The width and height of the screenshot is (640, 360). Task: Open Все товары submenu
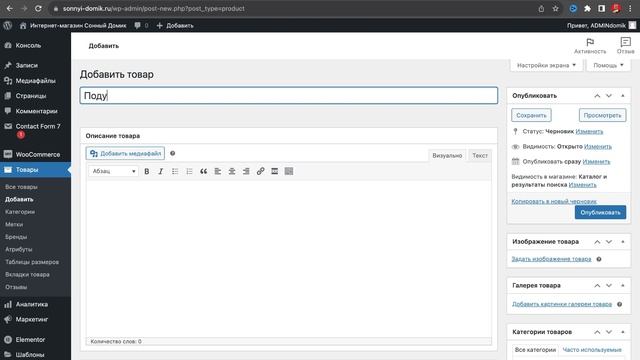(21, 187)
